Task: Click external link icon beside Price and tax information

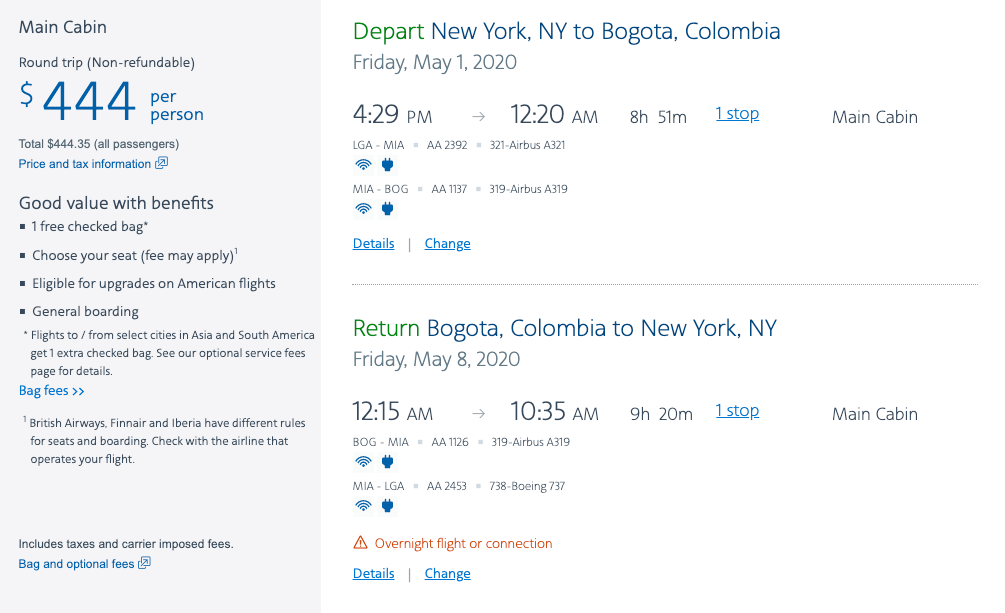Action: point(161,164)
